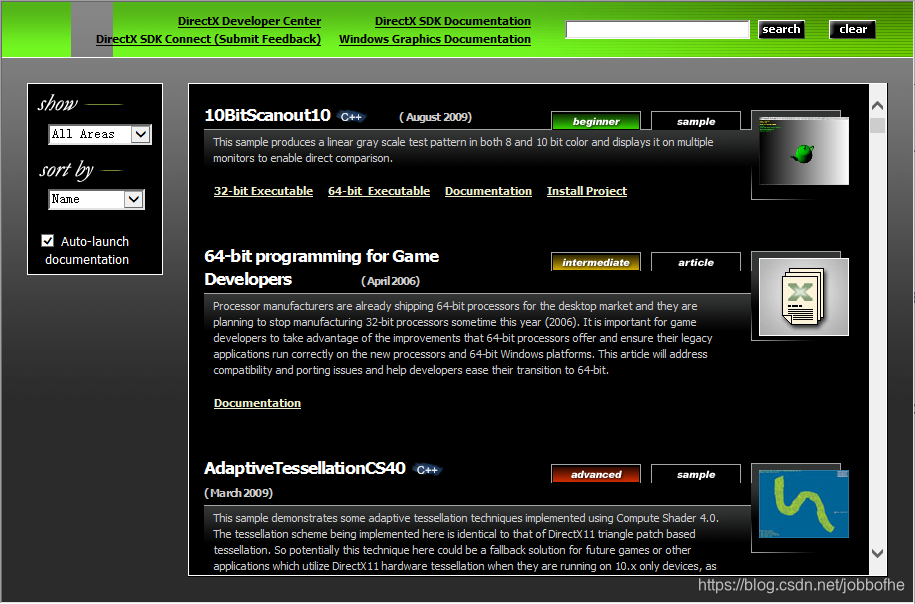The image size is (915, 604).
Task: Click the clear button
Action: click(853, 29)
